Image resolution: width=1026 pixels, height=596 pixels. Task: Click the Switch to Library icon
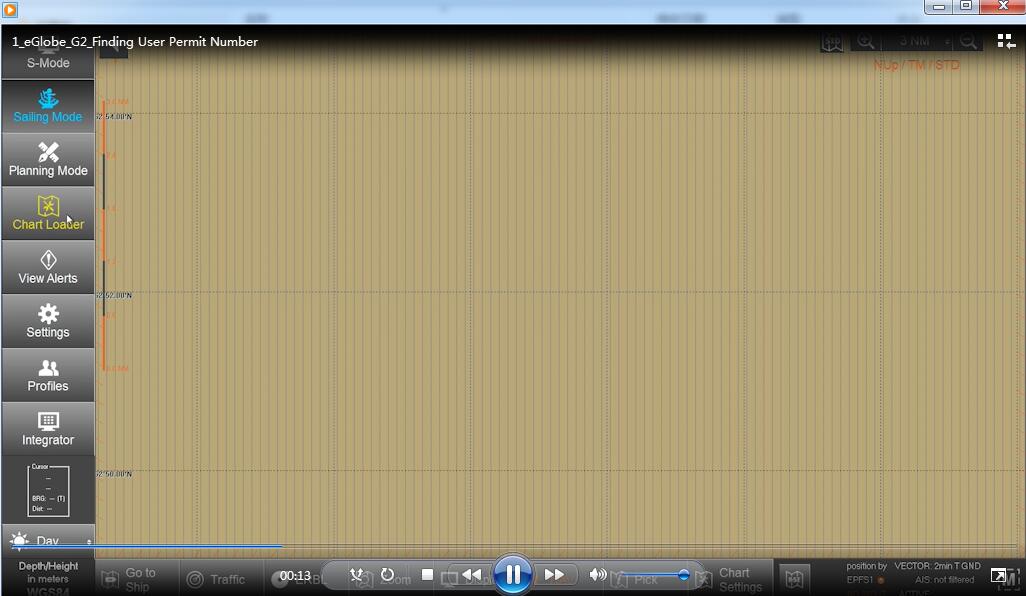(x=1006, y=42)
